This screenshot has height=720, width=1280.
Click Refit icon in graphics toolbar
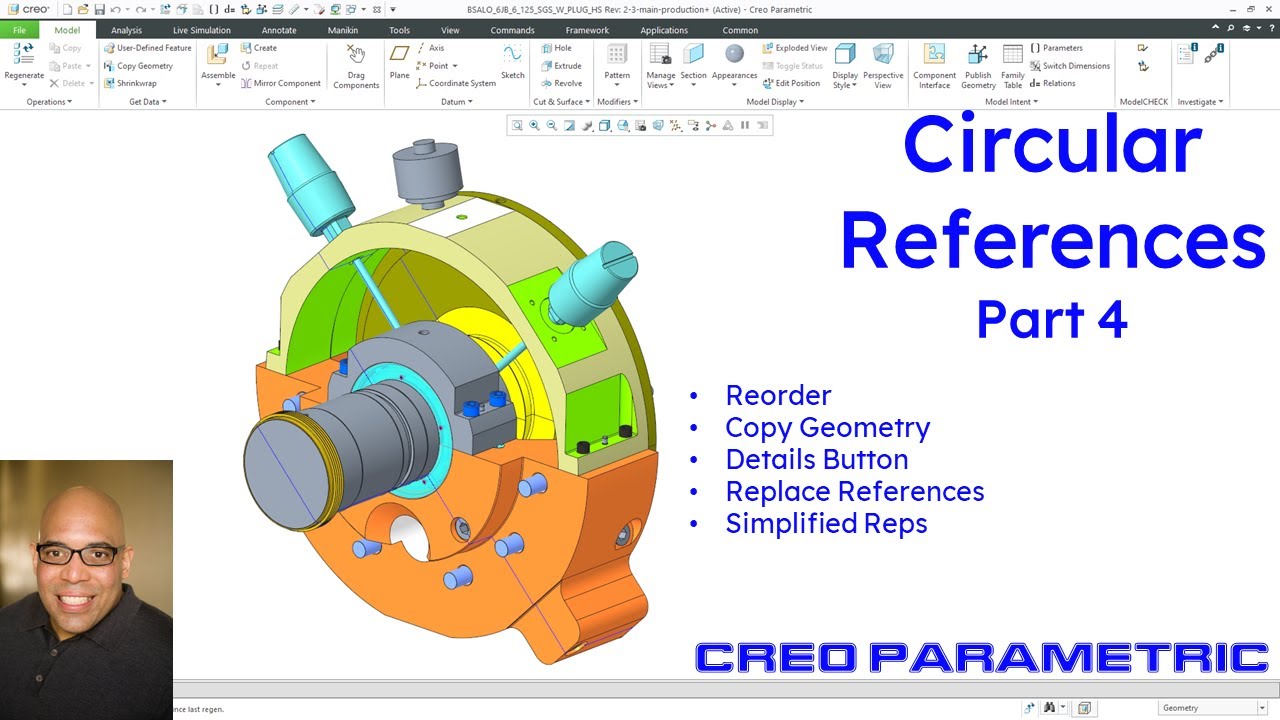517,125
